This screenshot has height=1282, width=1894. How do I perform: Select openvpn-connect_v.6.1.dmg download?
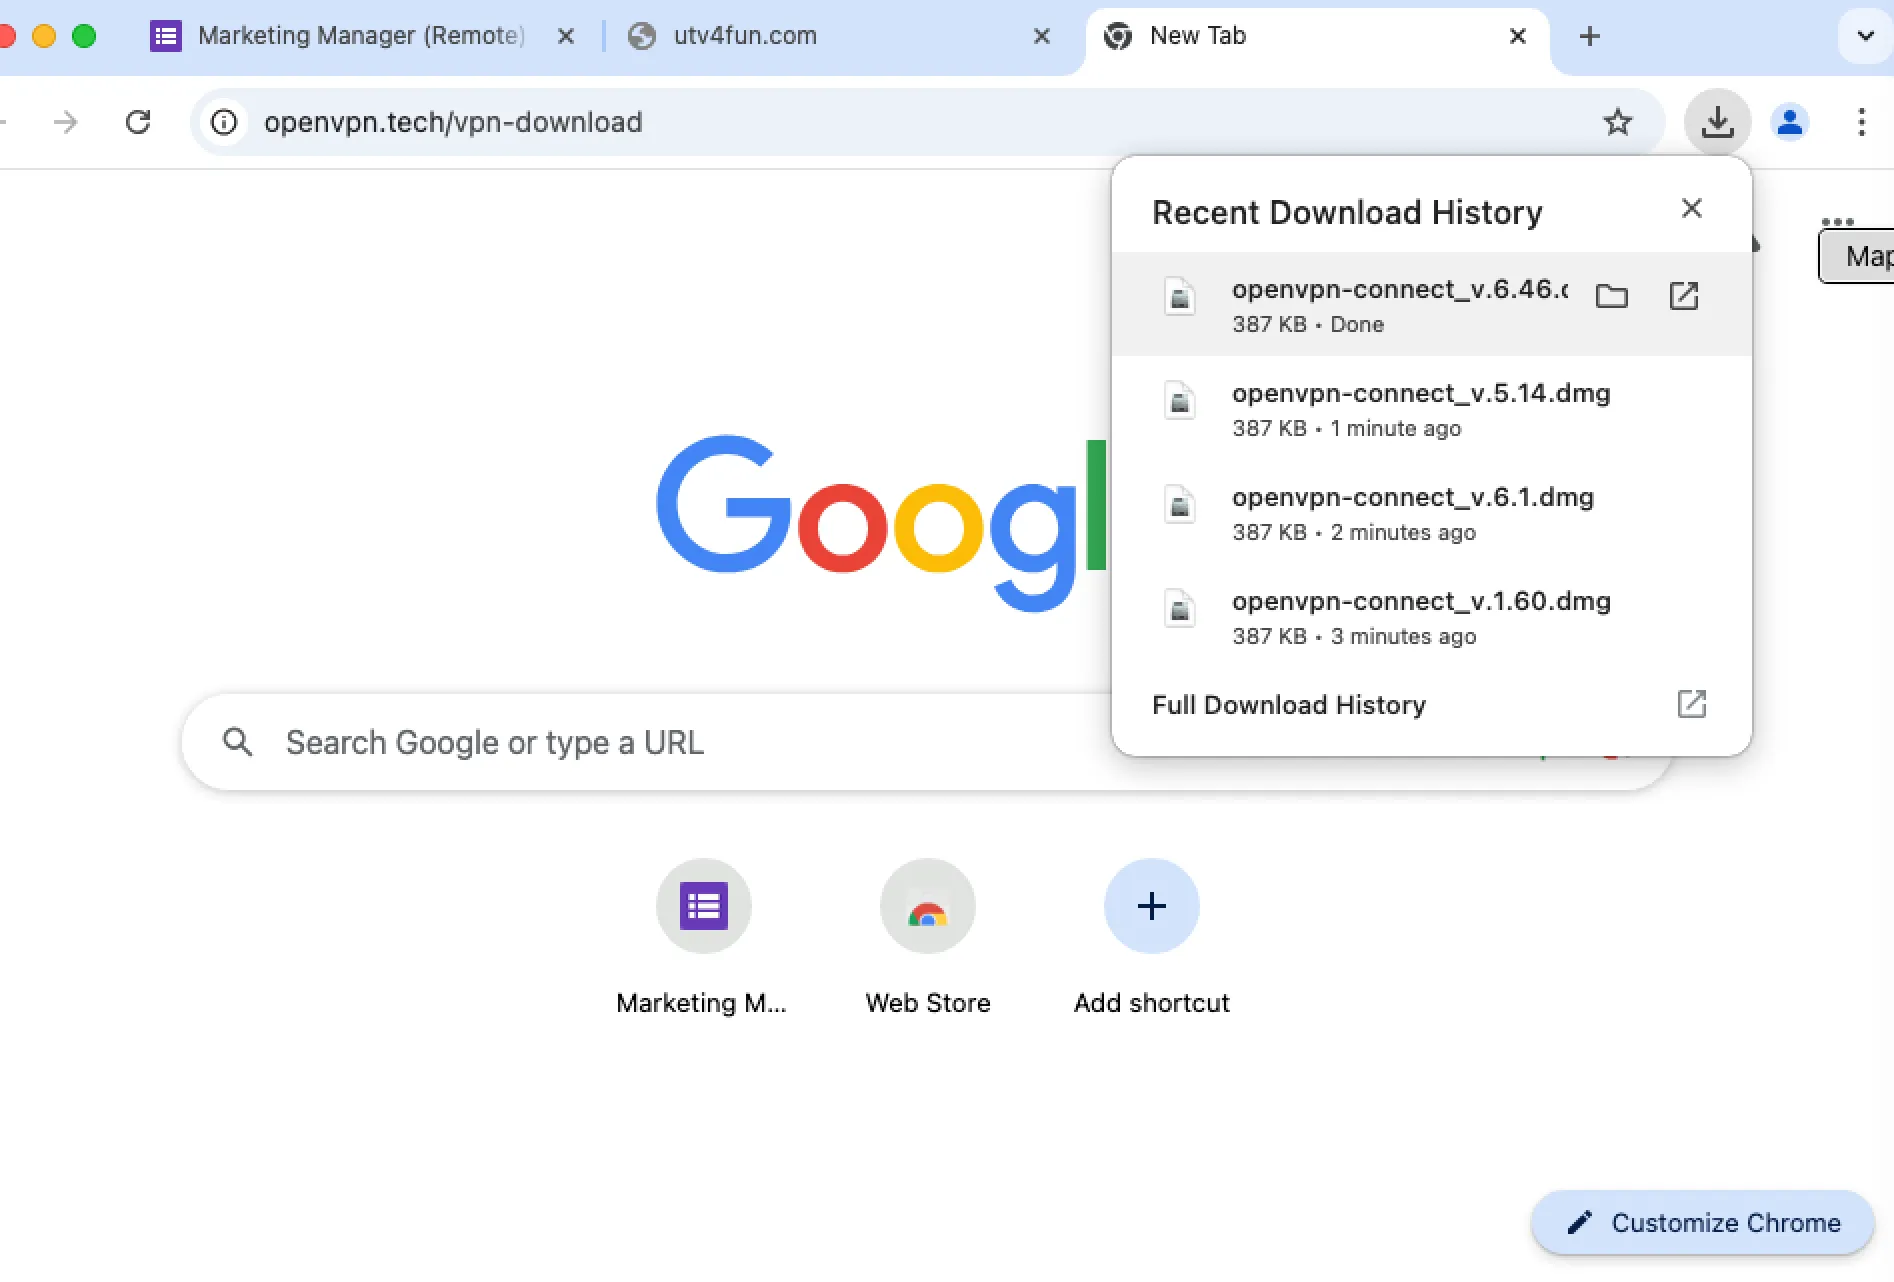coord(1412,513)
